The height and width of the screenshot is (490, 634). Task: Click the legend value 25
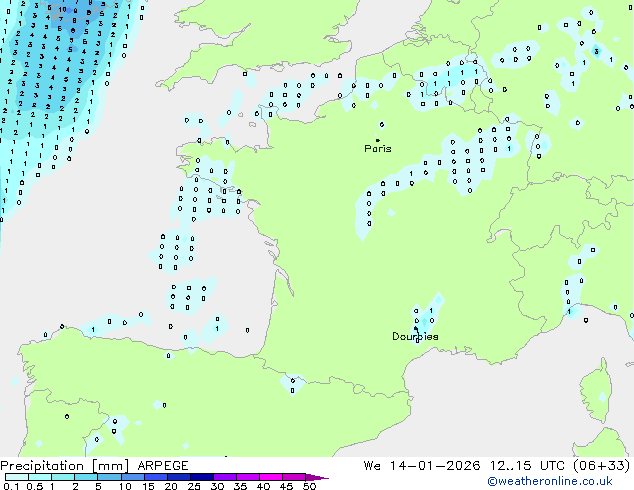click(194, 486)
